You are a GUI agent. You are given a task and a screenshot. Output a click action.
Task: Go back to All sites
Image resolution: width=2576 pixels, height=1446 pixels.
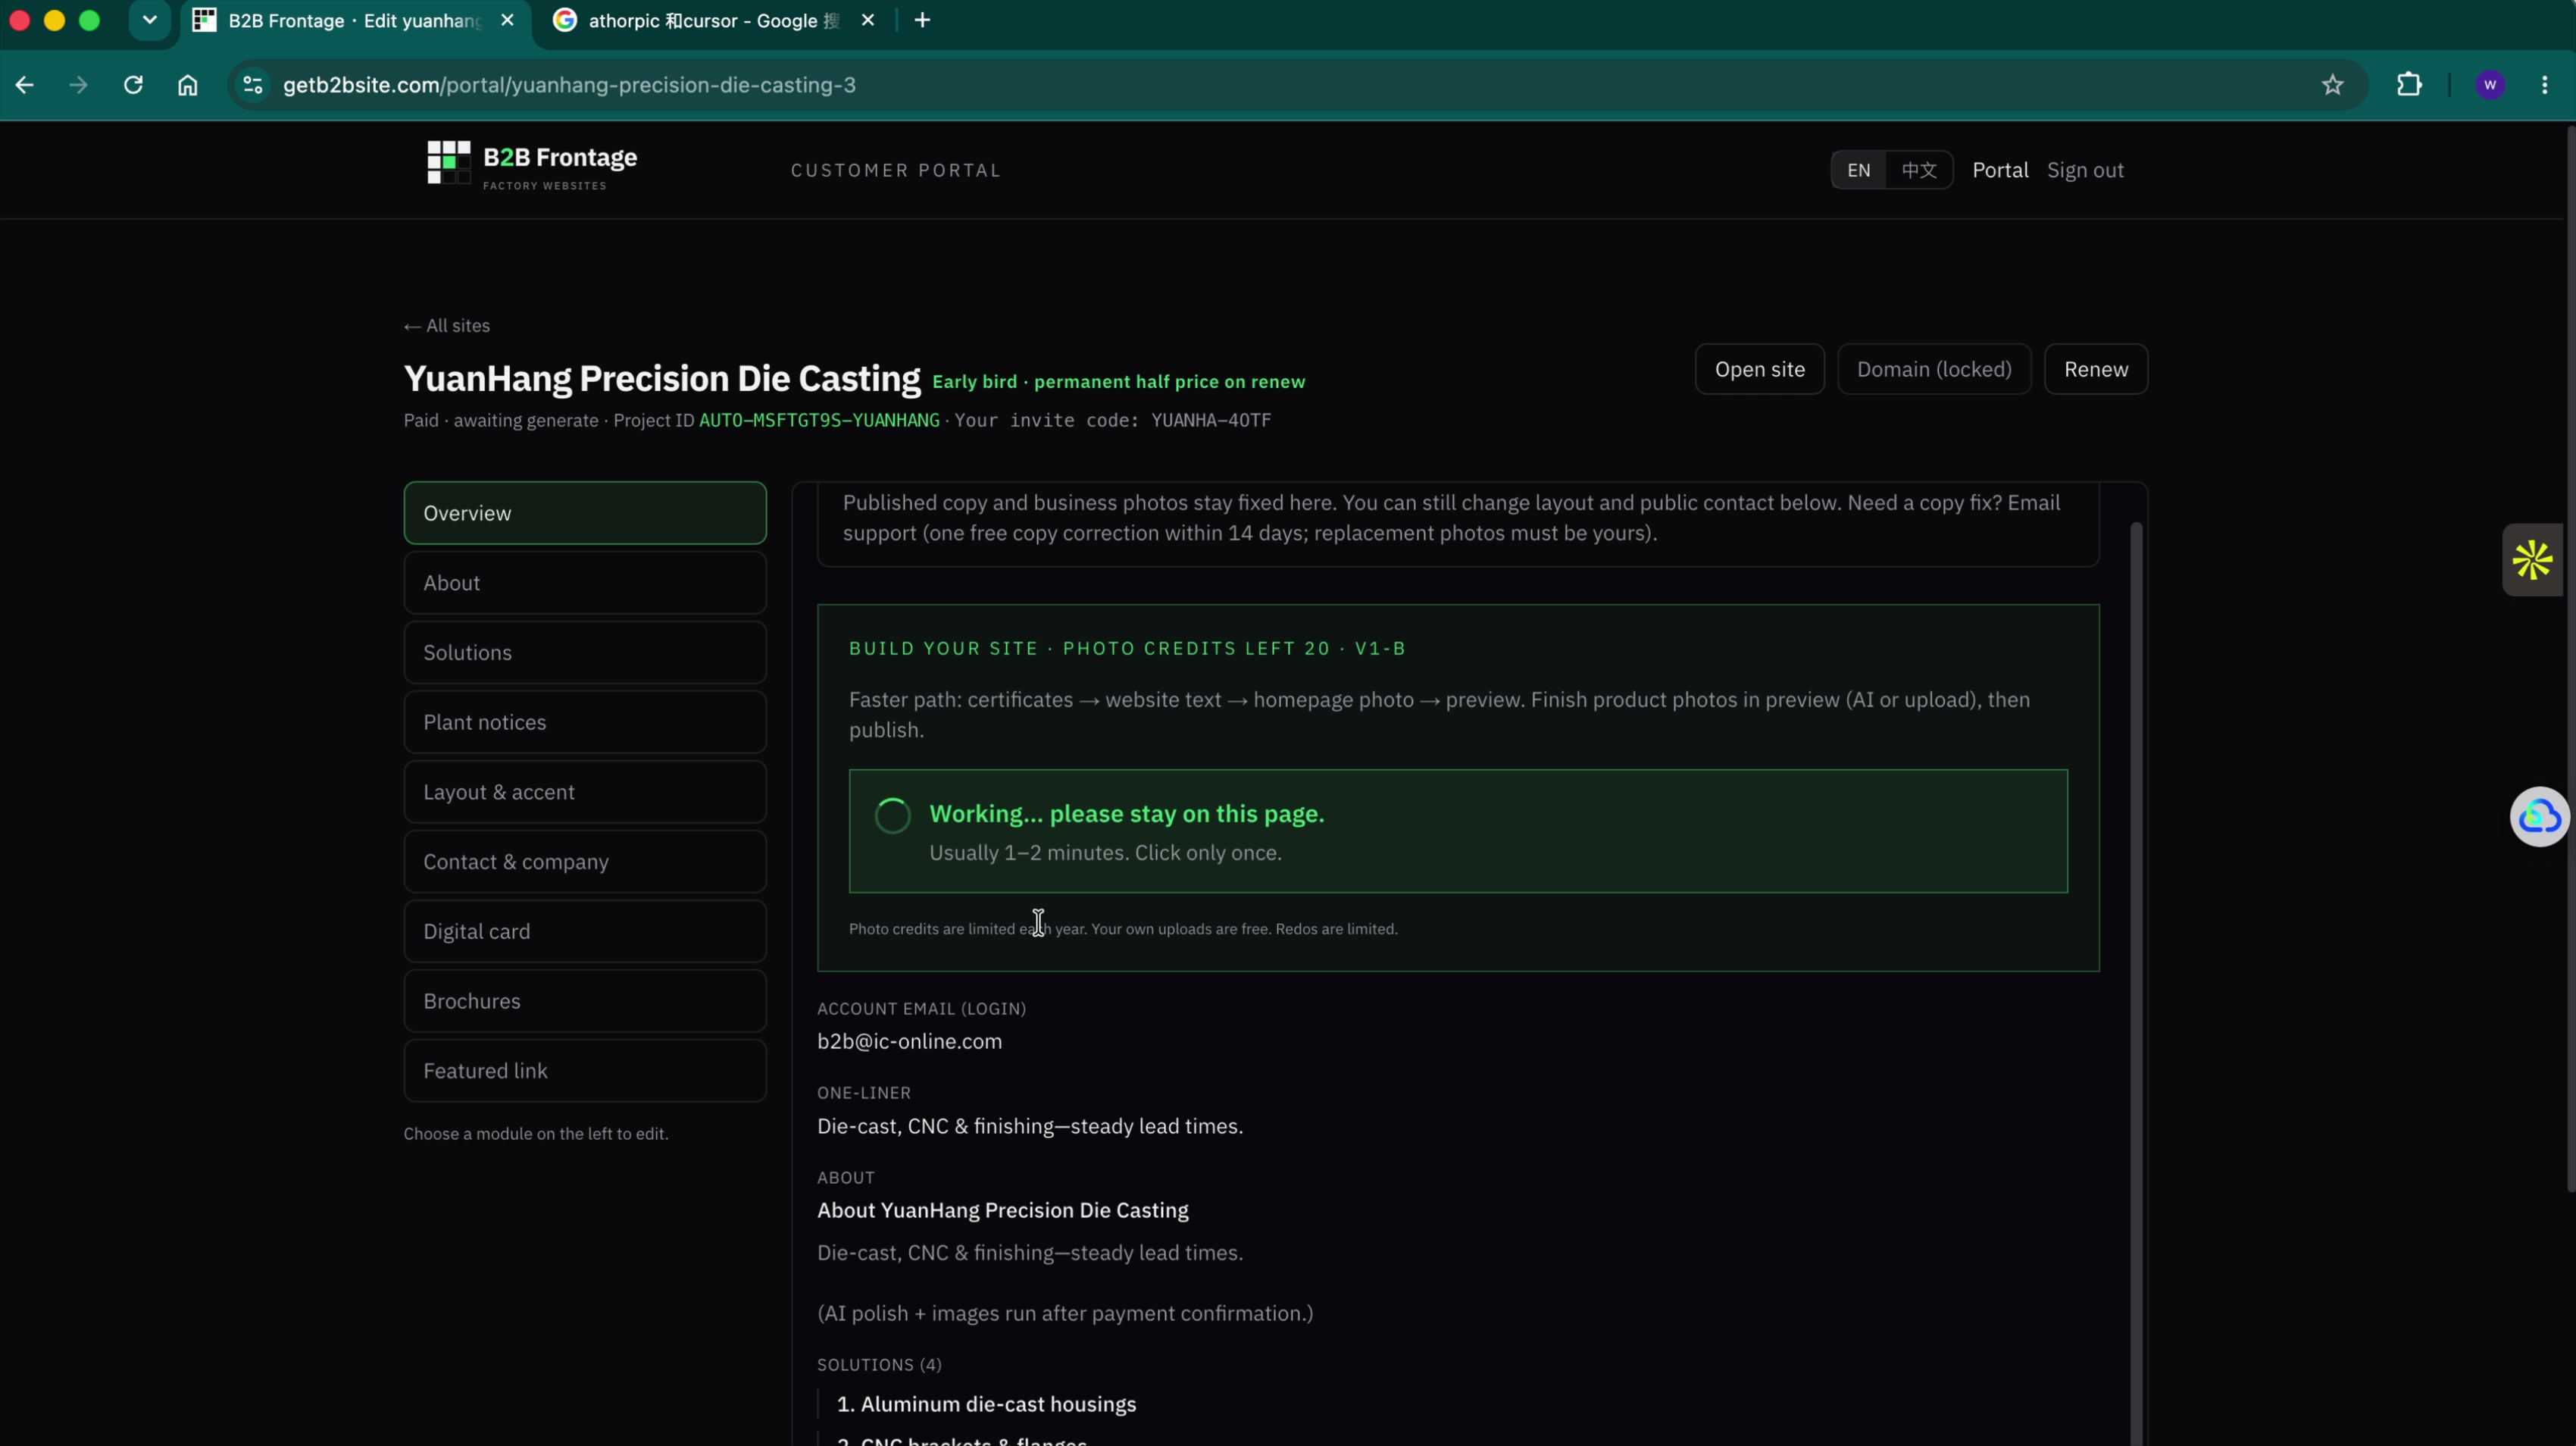[x=447, y=326]
